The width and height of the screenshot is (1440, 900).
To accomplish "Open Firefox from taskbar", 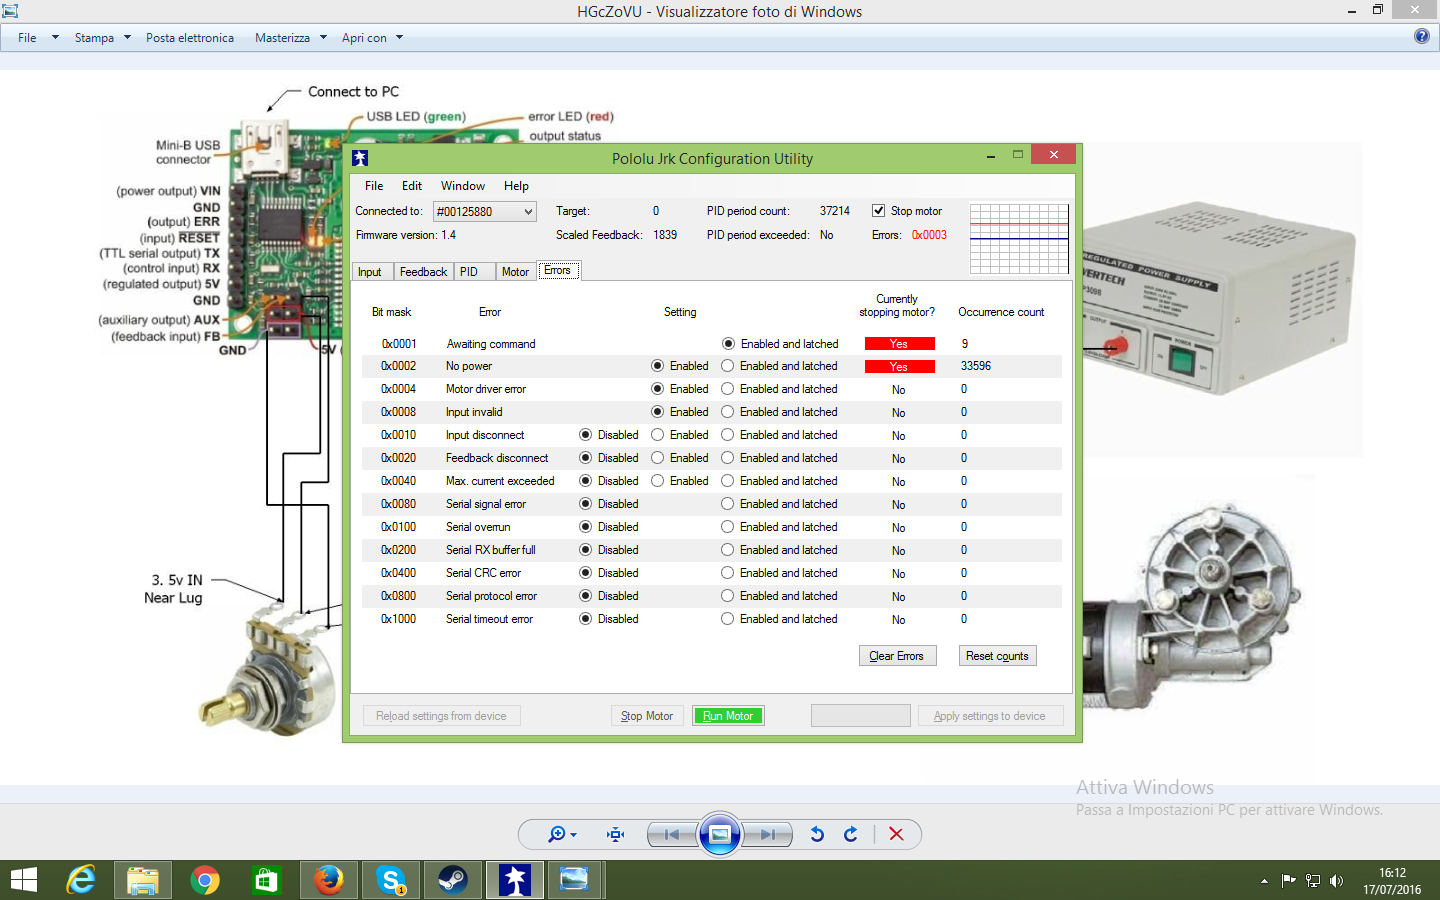I will (x=328, y=880).
